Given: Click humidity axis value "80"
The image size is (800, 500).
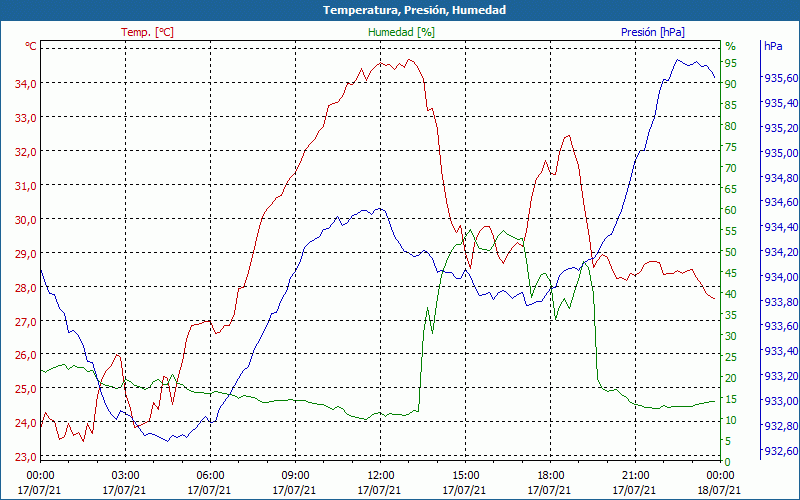Looking at the screenshot, I should click(x=731, y=126).
